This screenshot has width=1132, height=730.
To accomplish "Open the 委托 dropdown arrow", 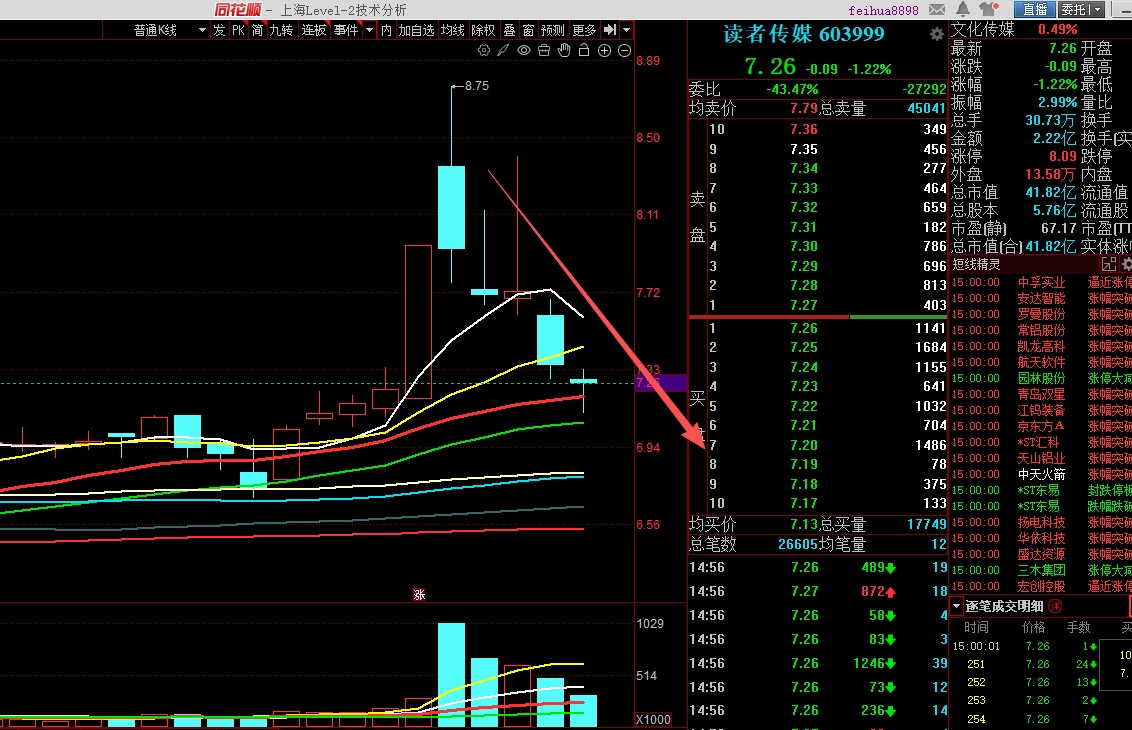I will click(1097, 9).
